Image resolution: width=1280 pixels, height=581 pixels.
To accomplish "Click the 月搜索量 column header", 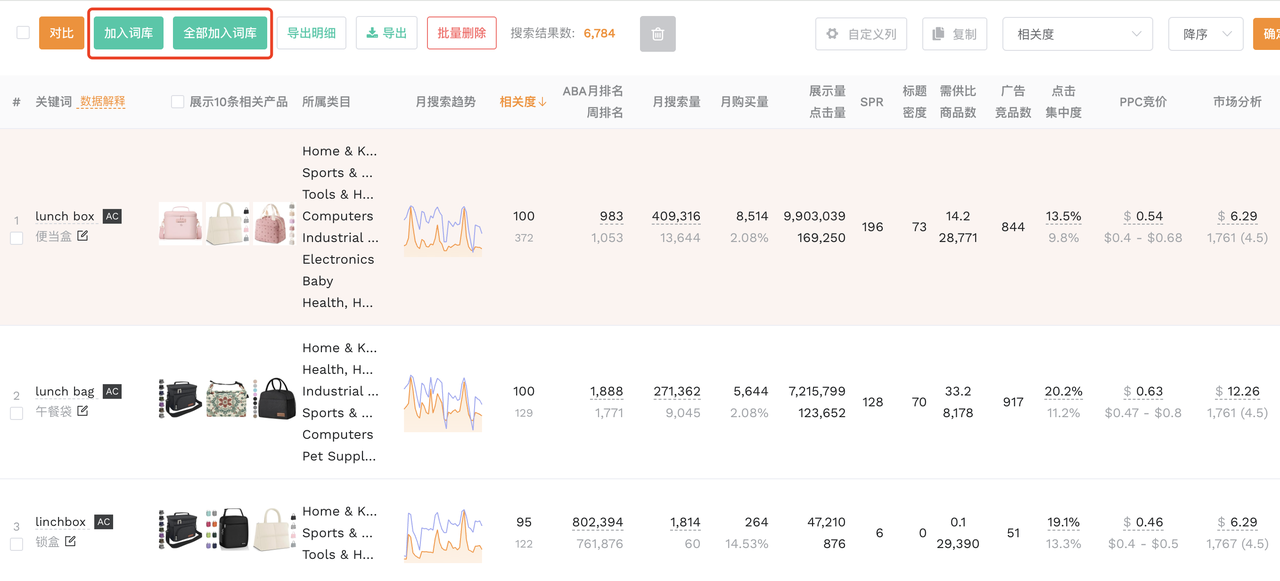I will click(676, 102).
